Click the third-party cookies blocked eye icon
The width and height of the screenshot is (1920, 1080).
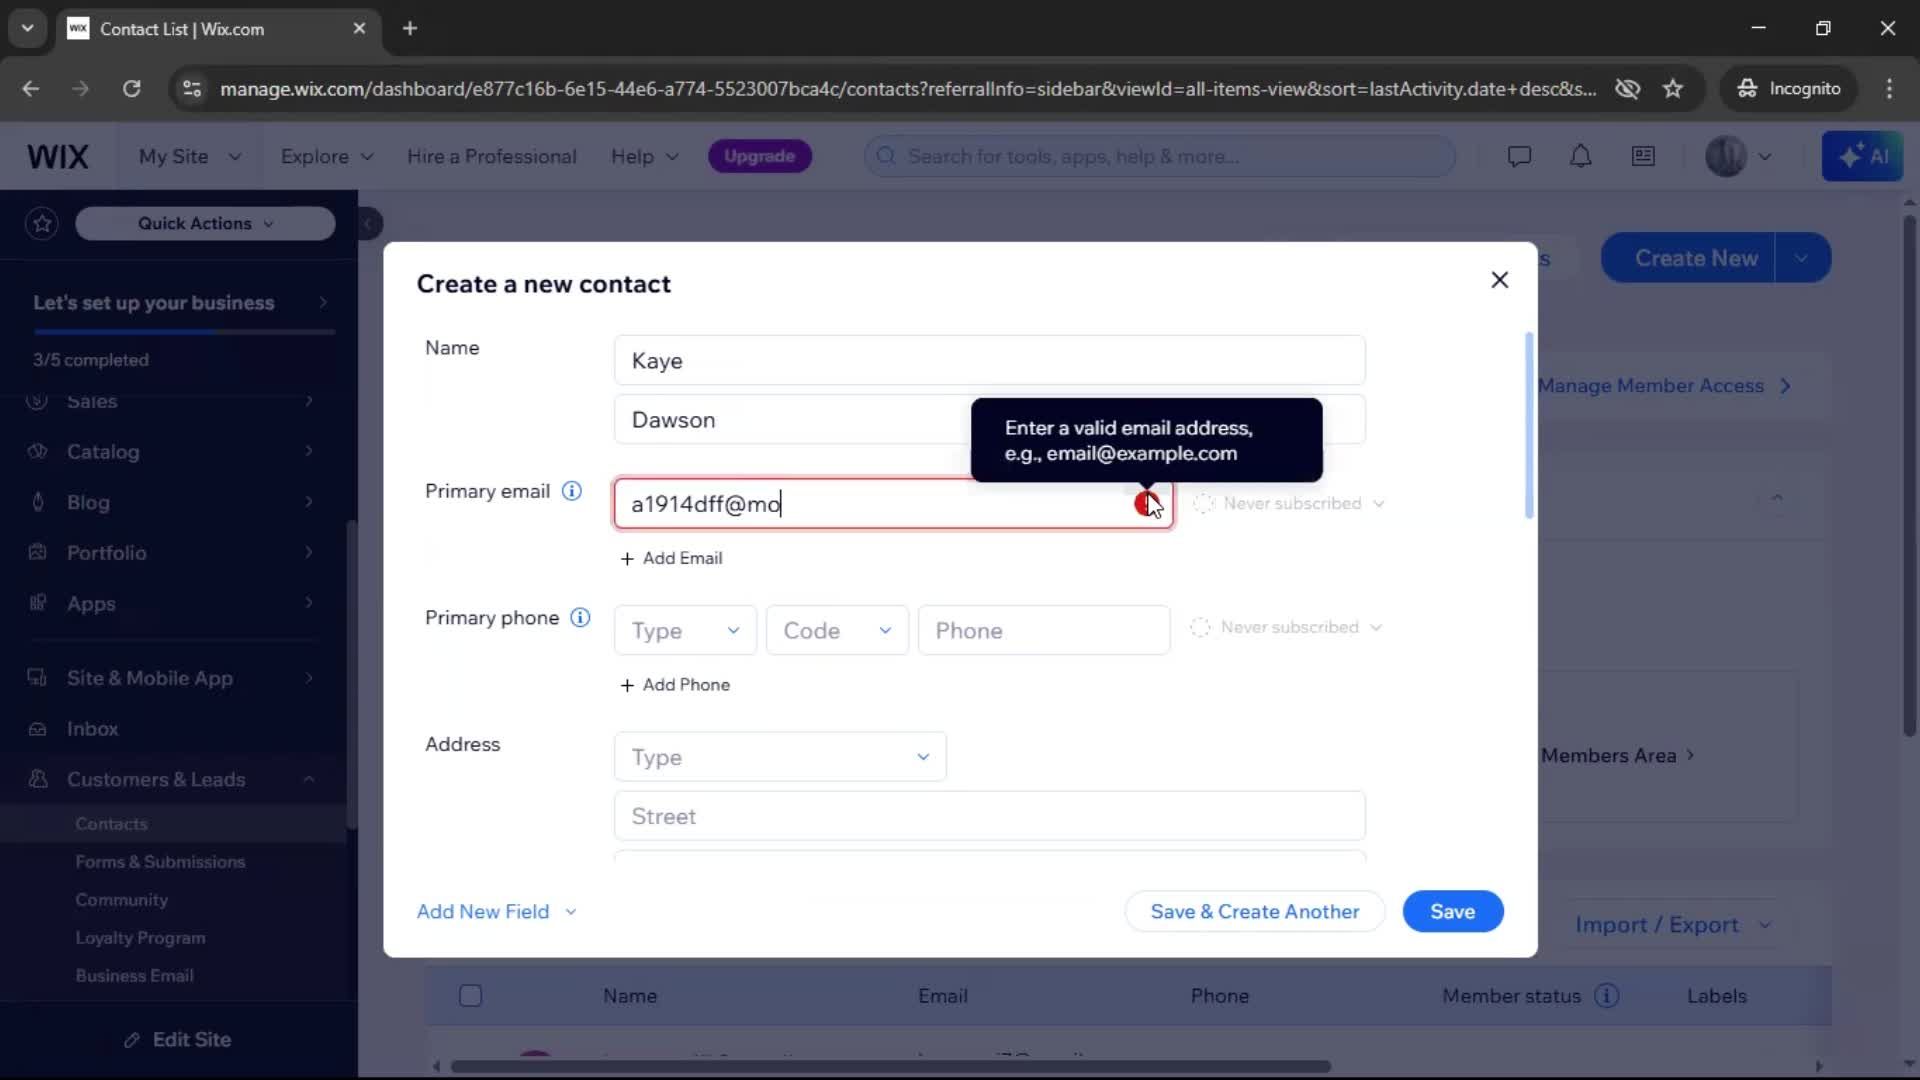1627,89
